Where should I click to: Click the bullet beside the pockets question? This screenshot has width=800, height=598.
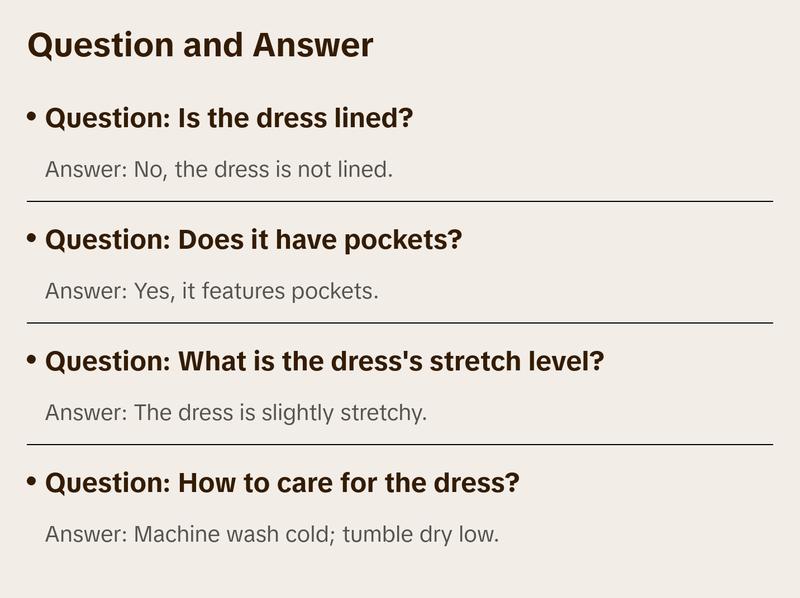33,239
